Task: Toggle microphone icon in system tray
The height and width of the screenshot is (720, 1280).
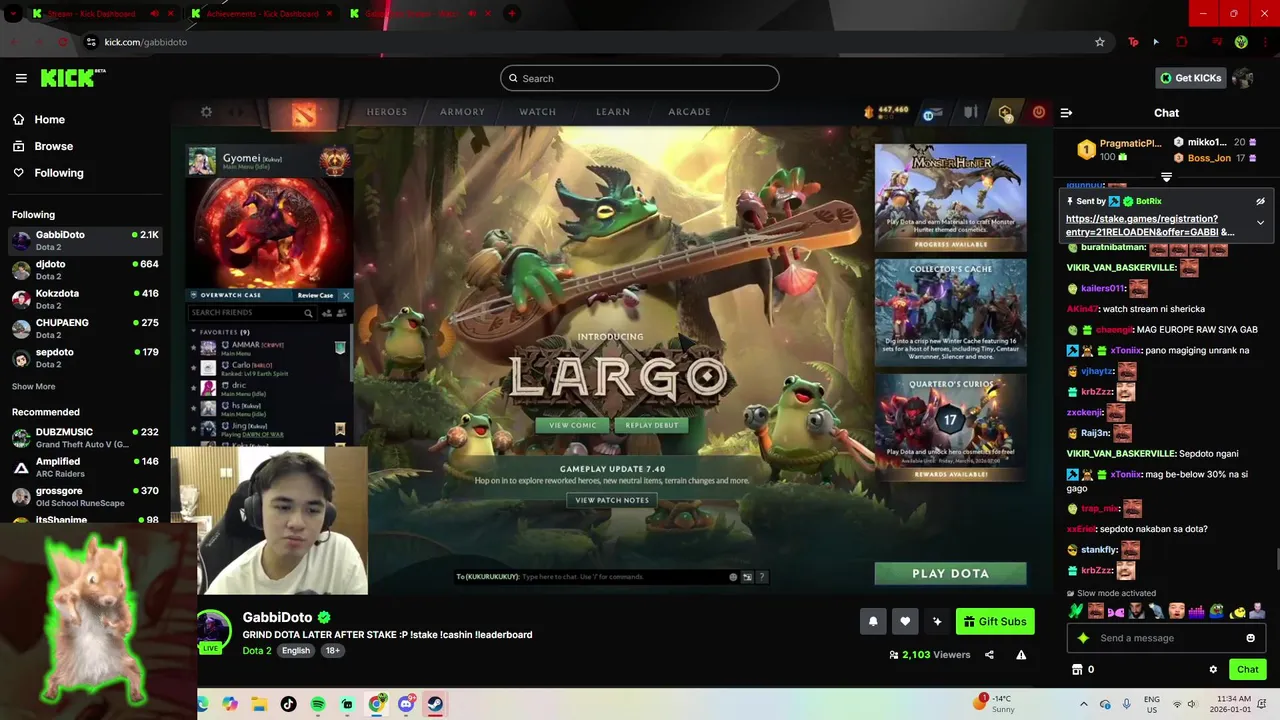Action: (x=1126, y=704)
